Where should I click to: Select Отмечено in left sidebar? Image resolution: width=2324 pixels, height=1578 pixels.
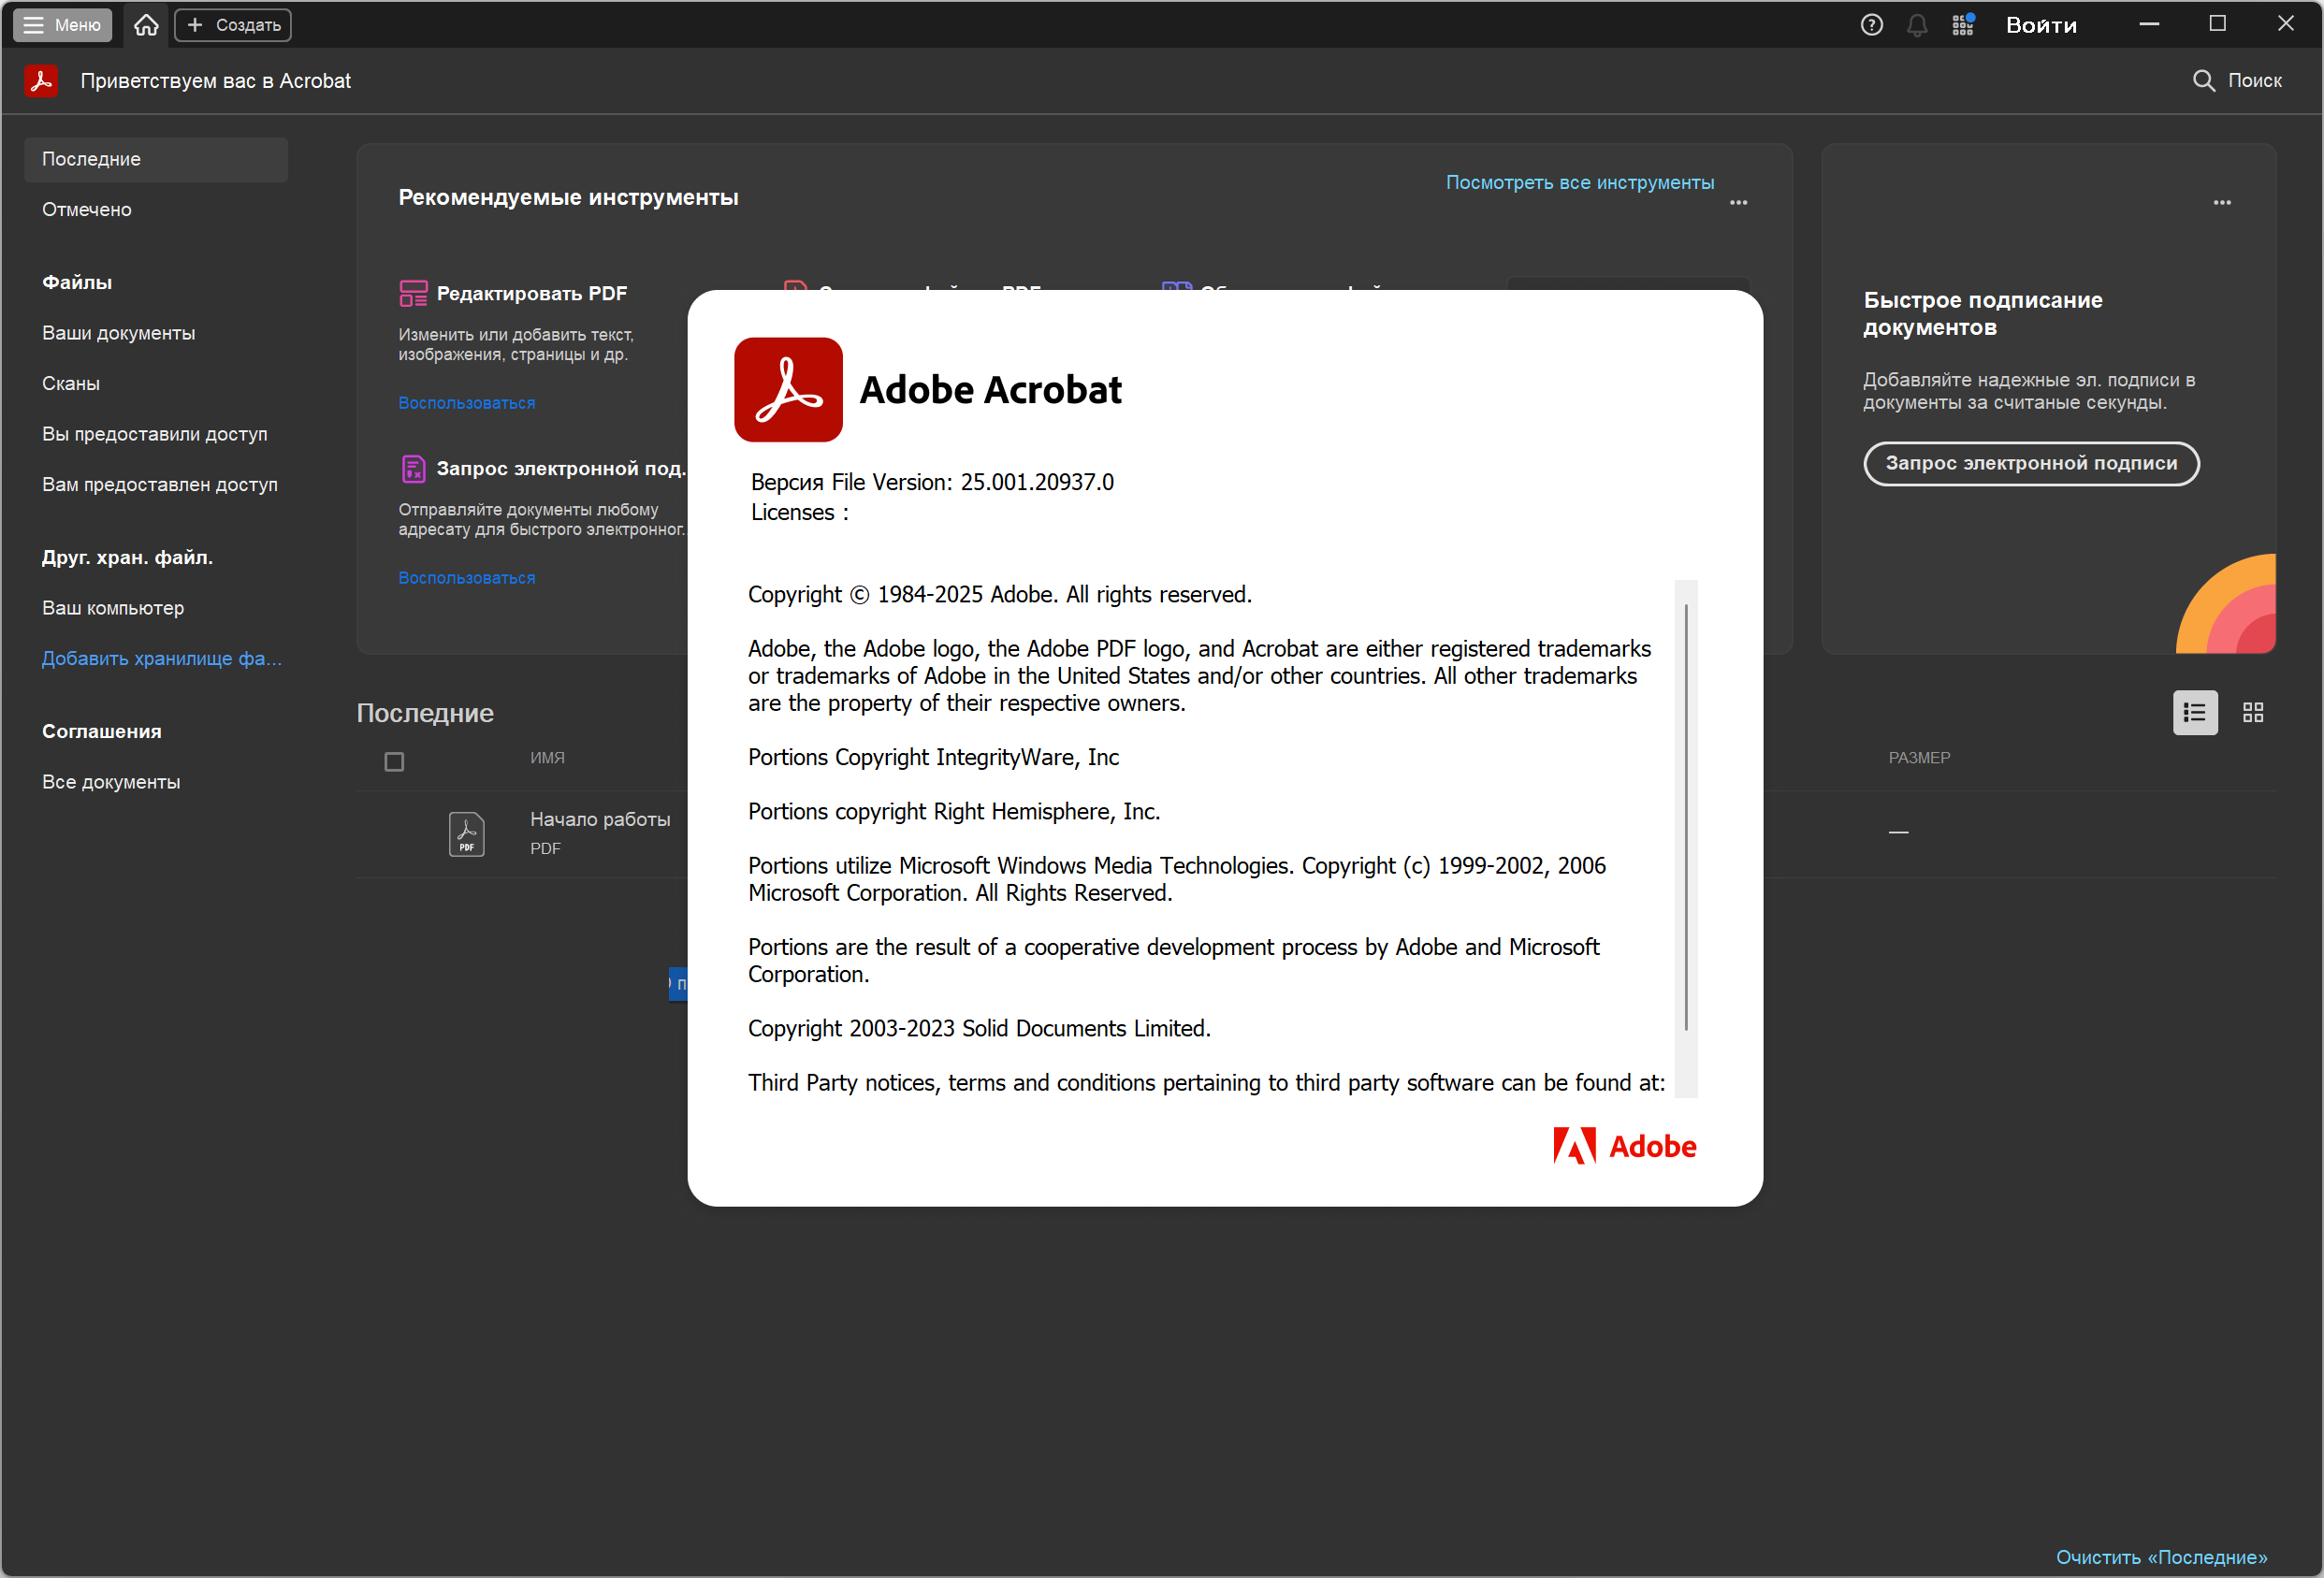click(87, 210)
